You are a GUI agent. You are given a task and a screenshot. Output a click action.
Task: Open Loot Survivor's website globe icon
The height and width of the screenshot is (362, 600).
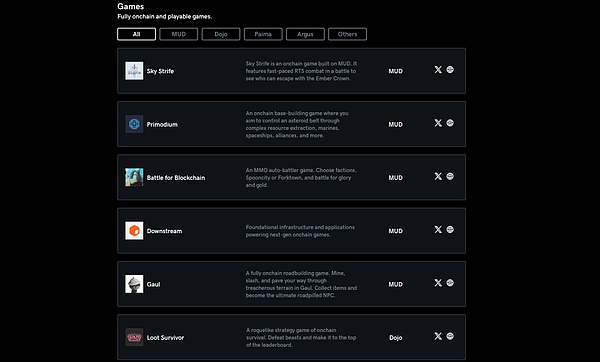[x=450, y=336]
